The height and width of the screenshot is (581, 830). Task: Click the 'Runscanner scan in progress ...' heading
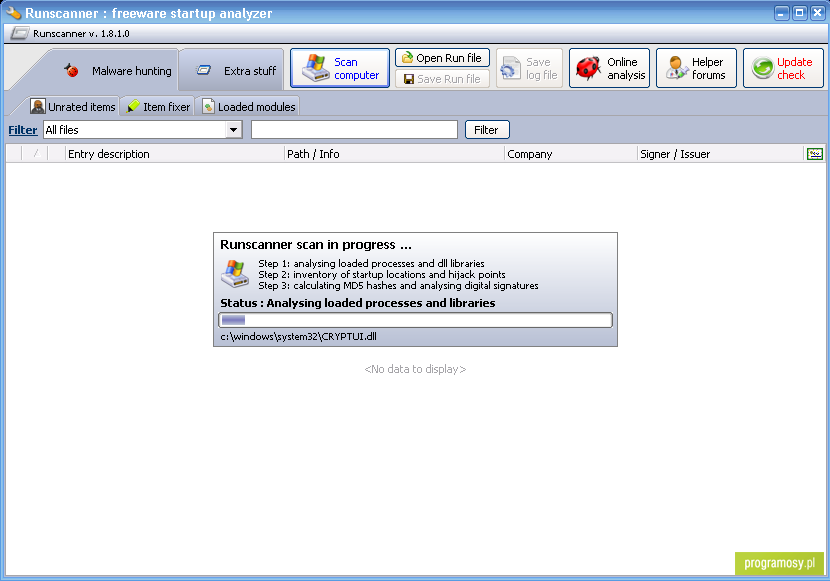click(x=316, y=244)
